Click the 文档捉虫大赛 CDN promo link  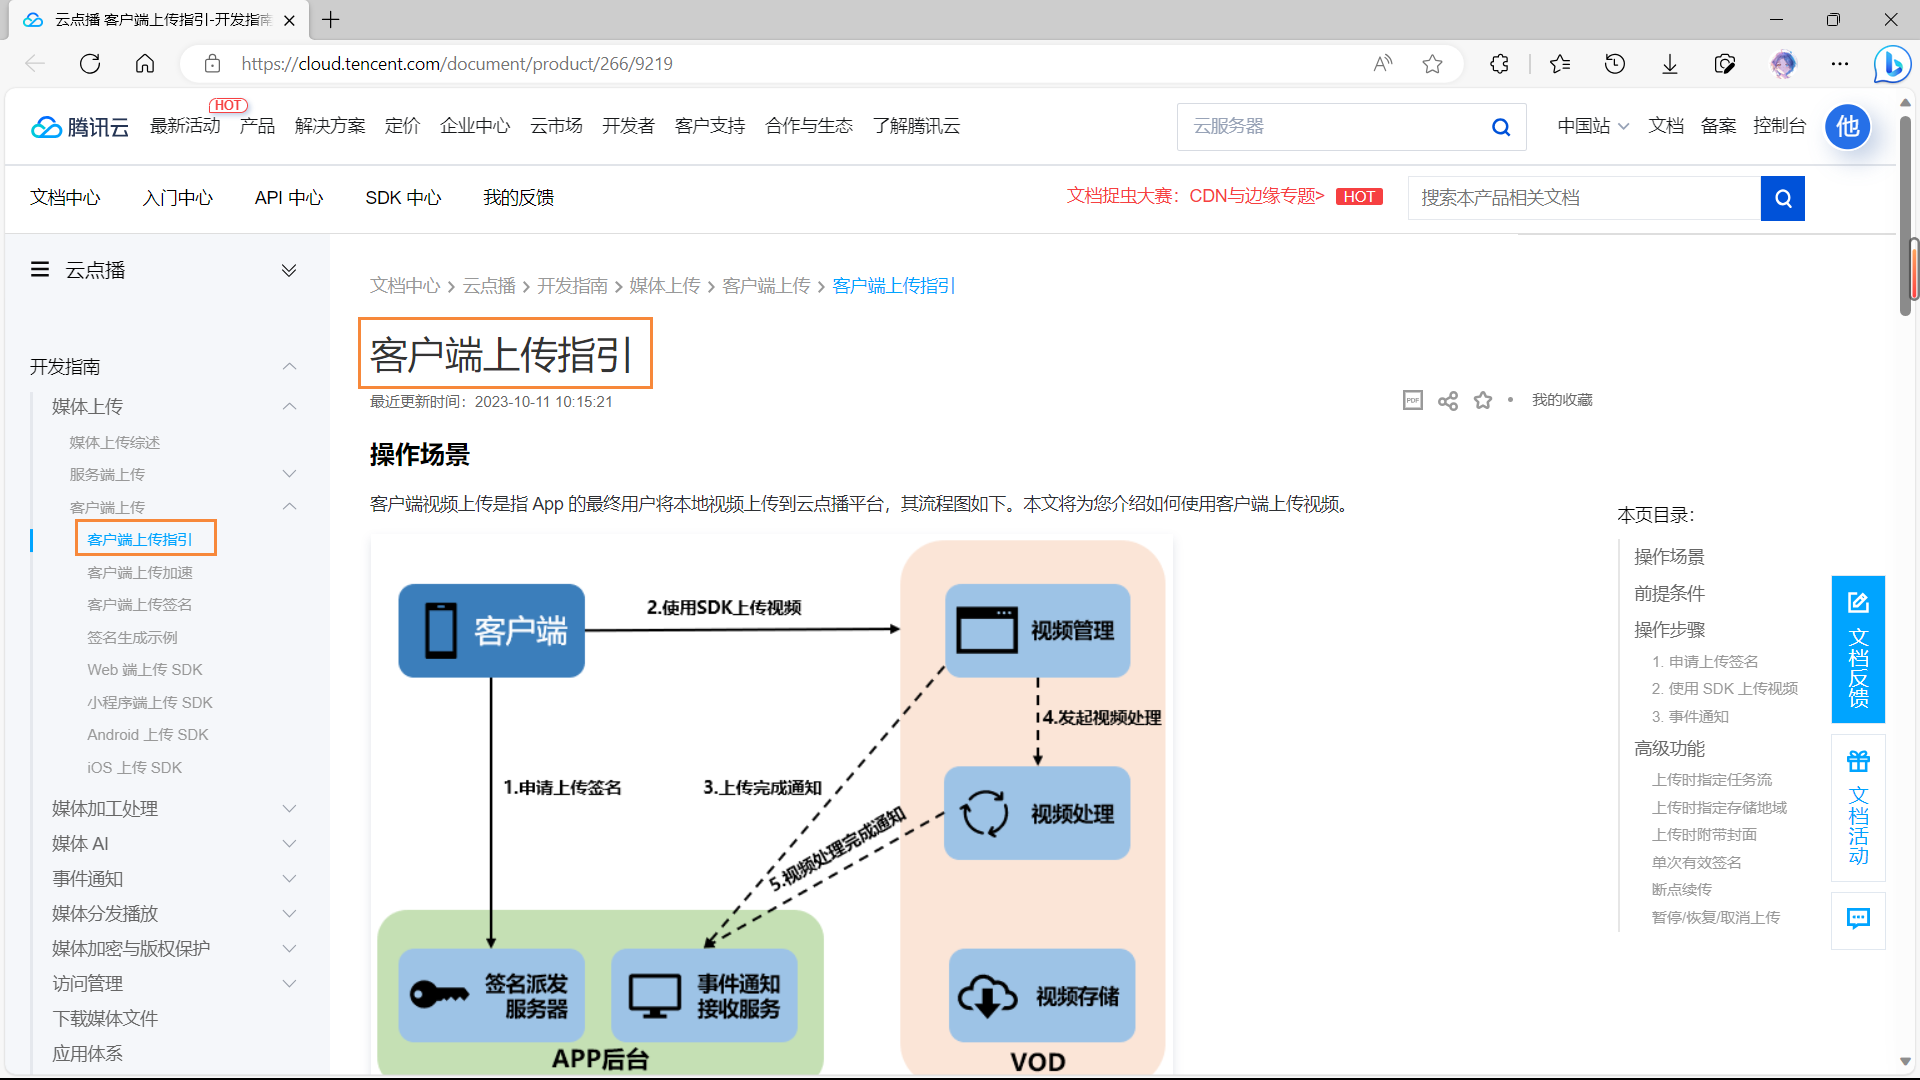point(1195,196)
